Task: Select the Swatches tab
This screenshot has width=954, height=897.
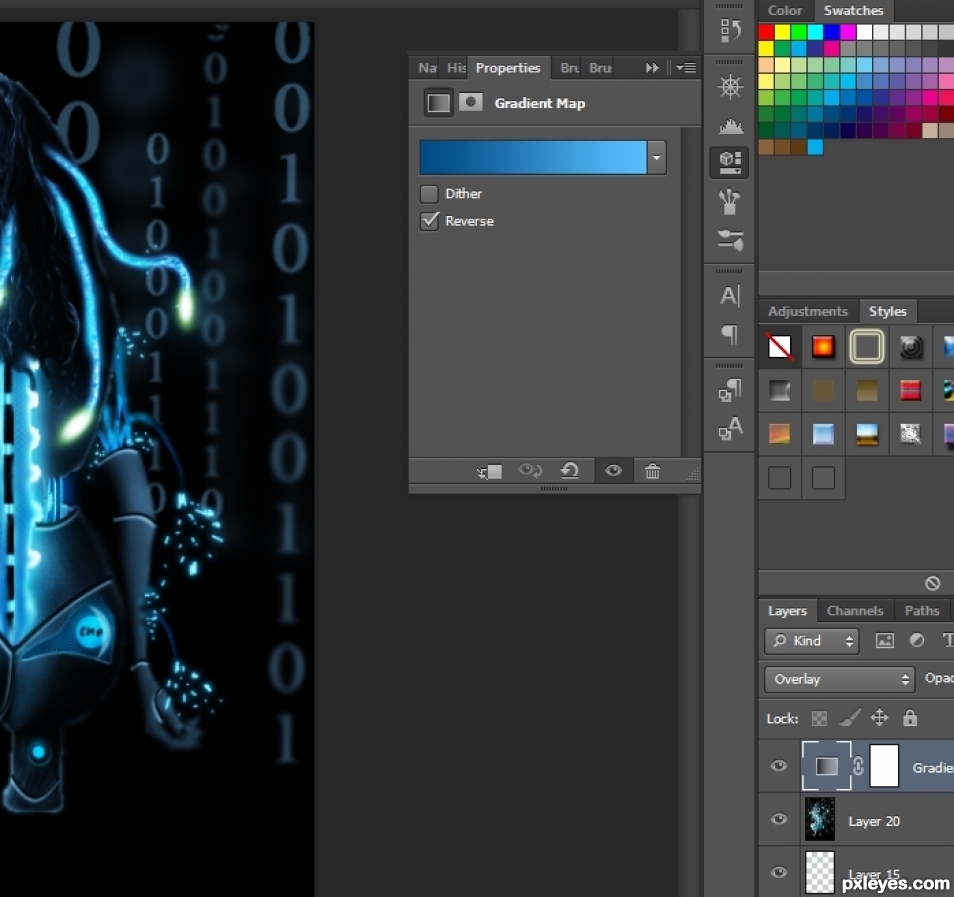Action: click(853, 10)
